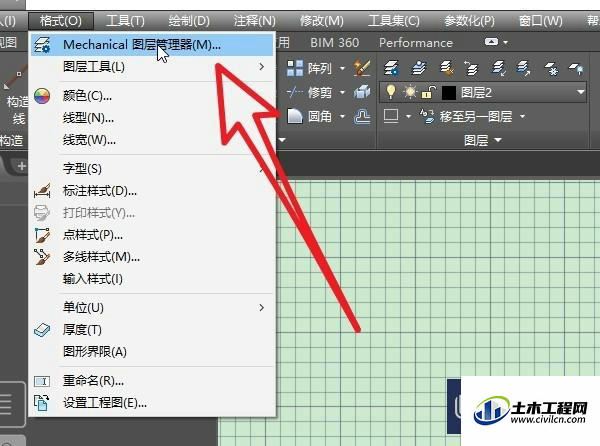The width and height of the screenshot is (600, 446).
Task: Click the layer isolate icon
Action: (499, 68)
